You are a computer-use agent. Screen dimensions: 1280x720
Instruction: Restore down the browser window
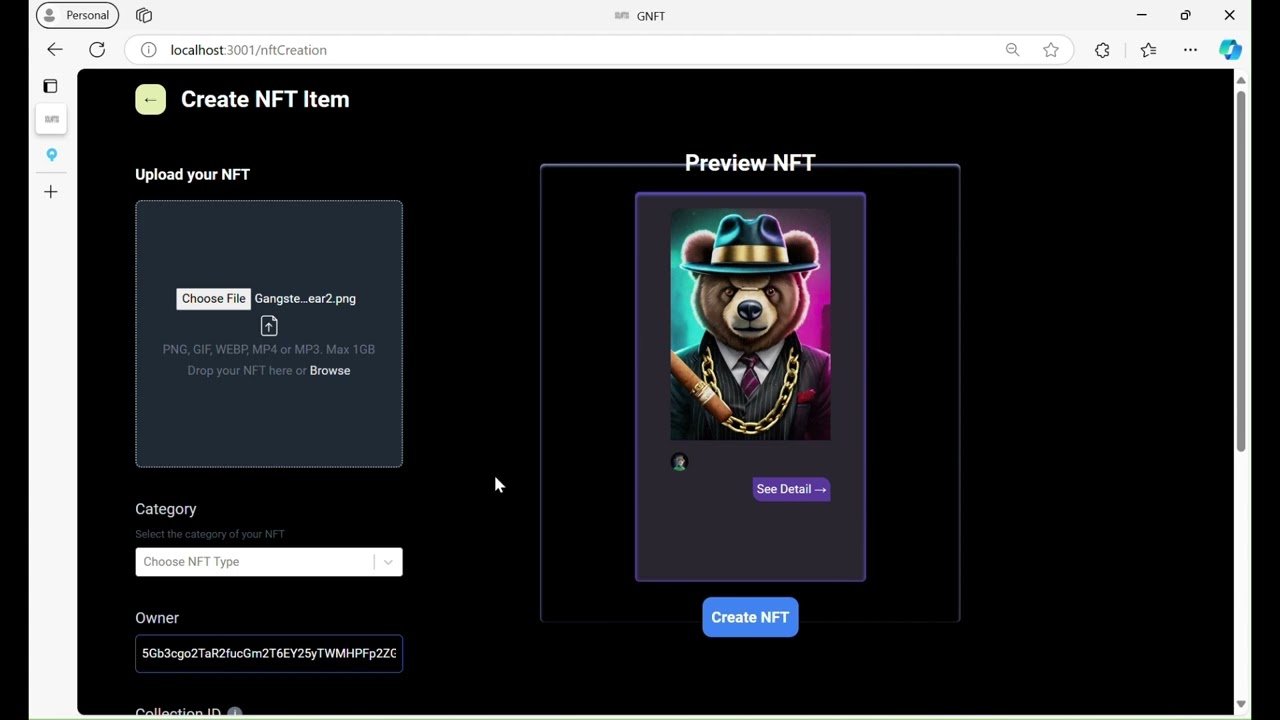[x=1185, y=15]
